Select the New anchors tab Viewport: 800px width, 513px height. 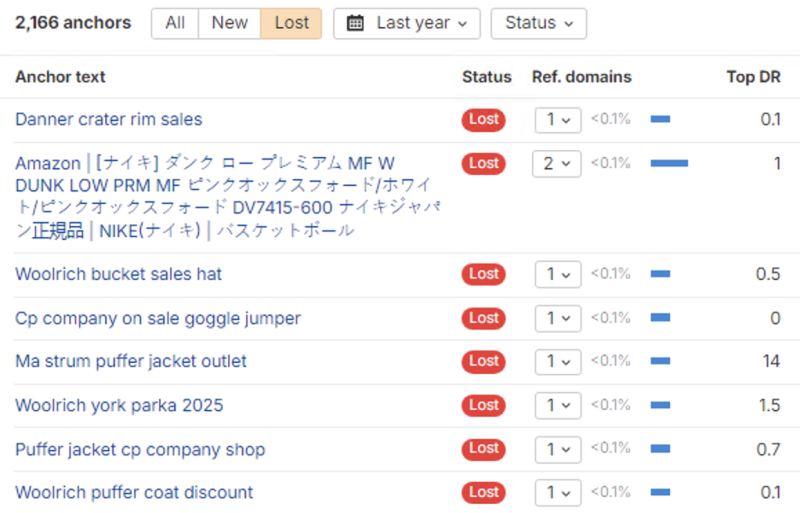point(229,23)
